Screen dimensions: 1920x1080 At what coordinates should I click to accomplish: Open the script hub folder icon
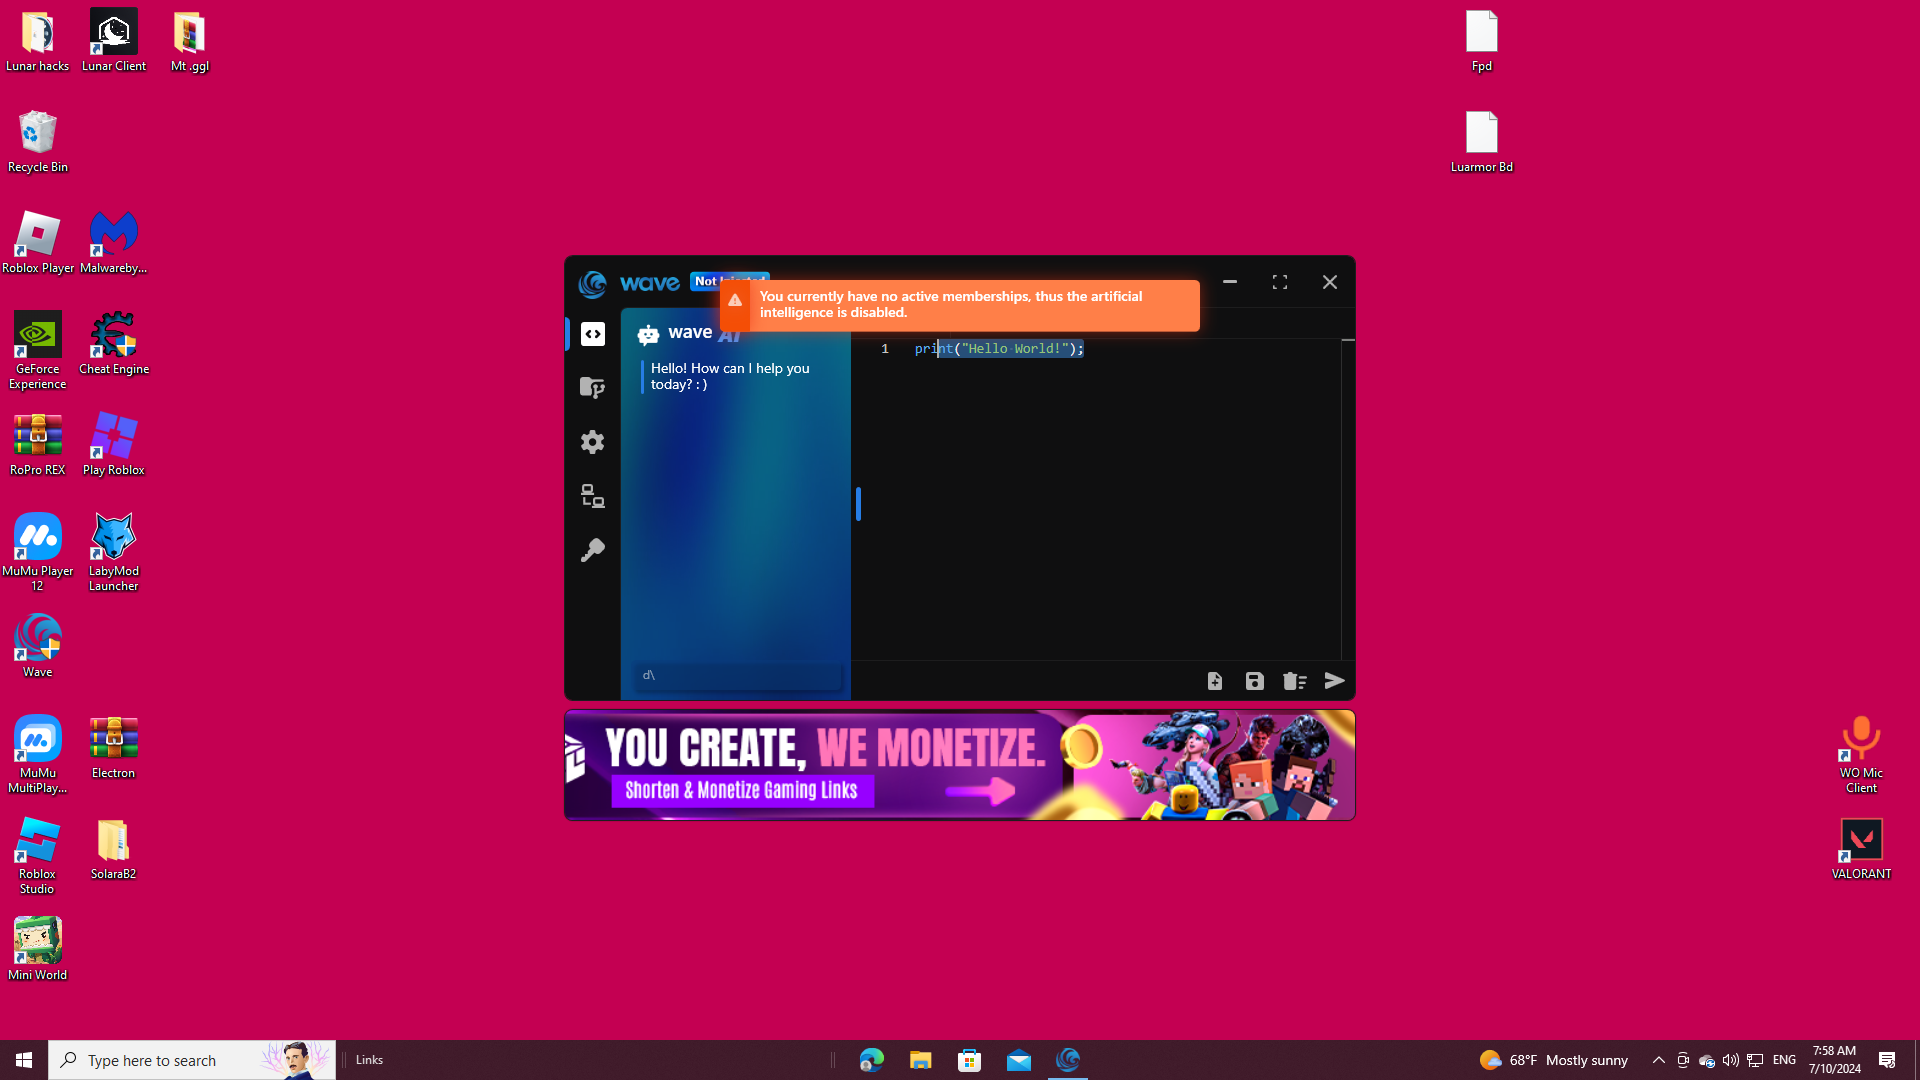click(593, 388)
